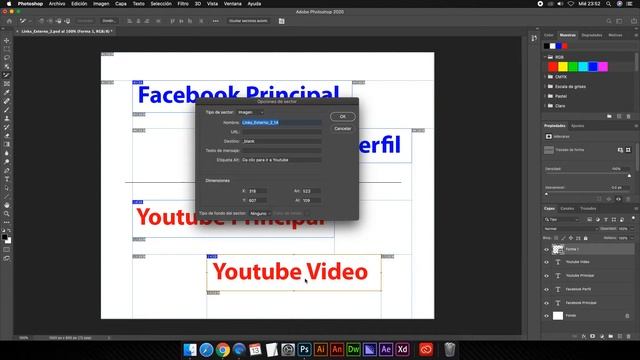This screenshot has width=640, height=360.
Task: Click add layer mask icon in Layers panel
Action: [593, 336]
